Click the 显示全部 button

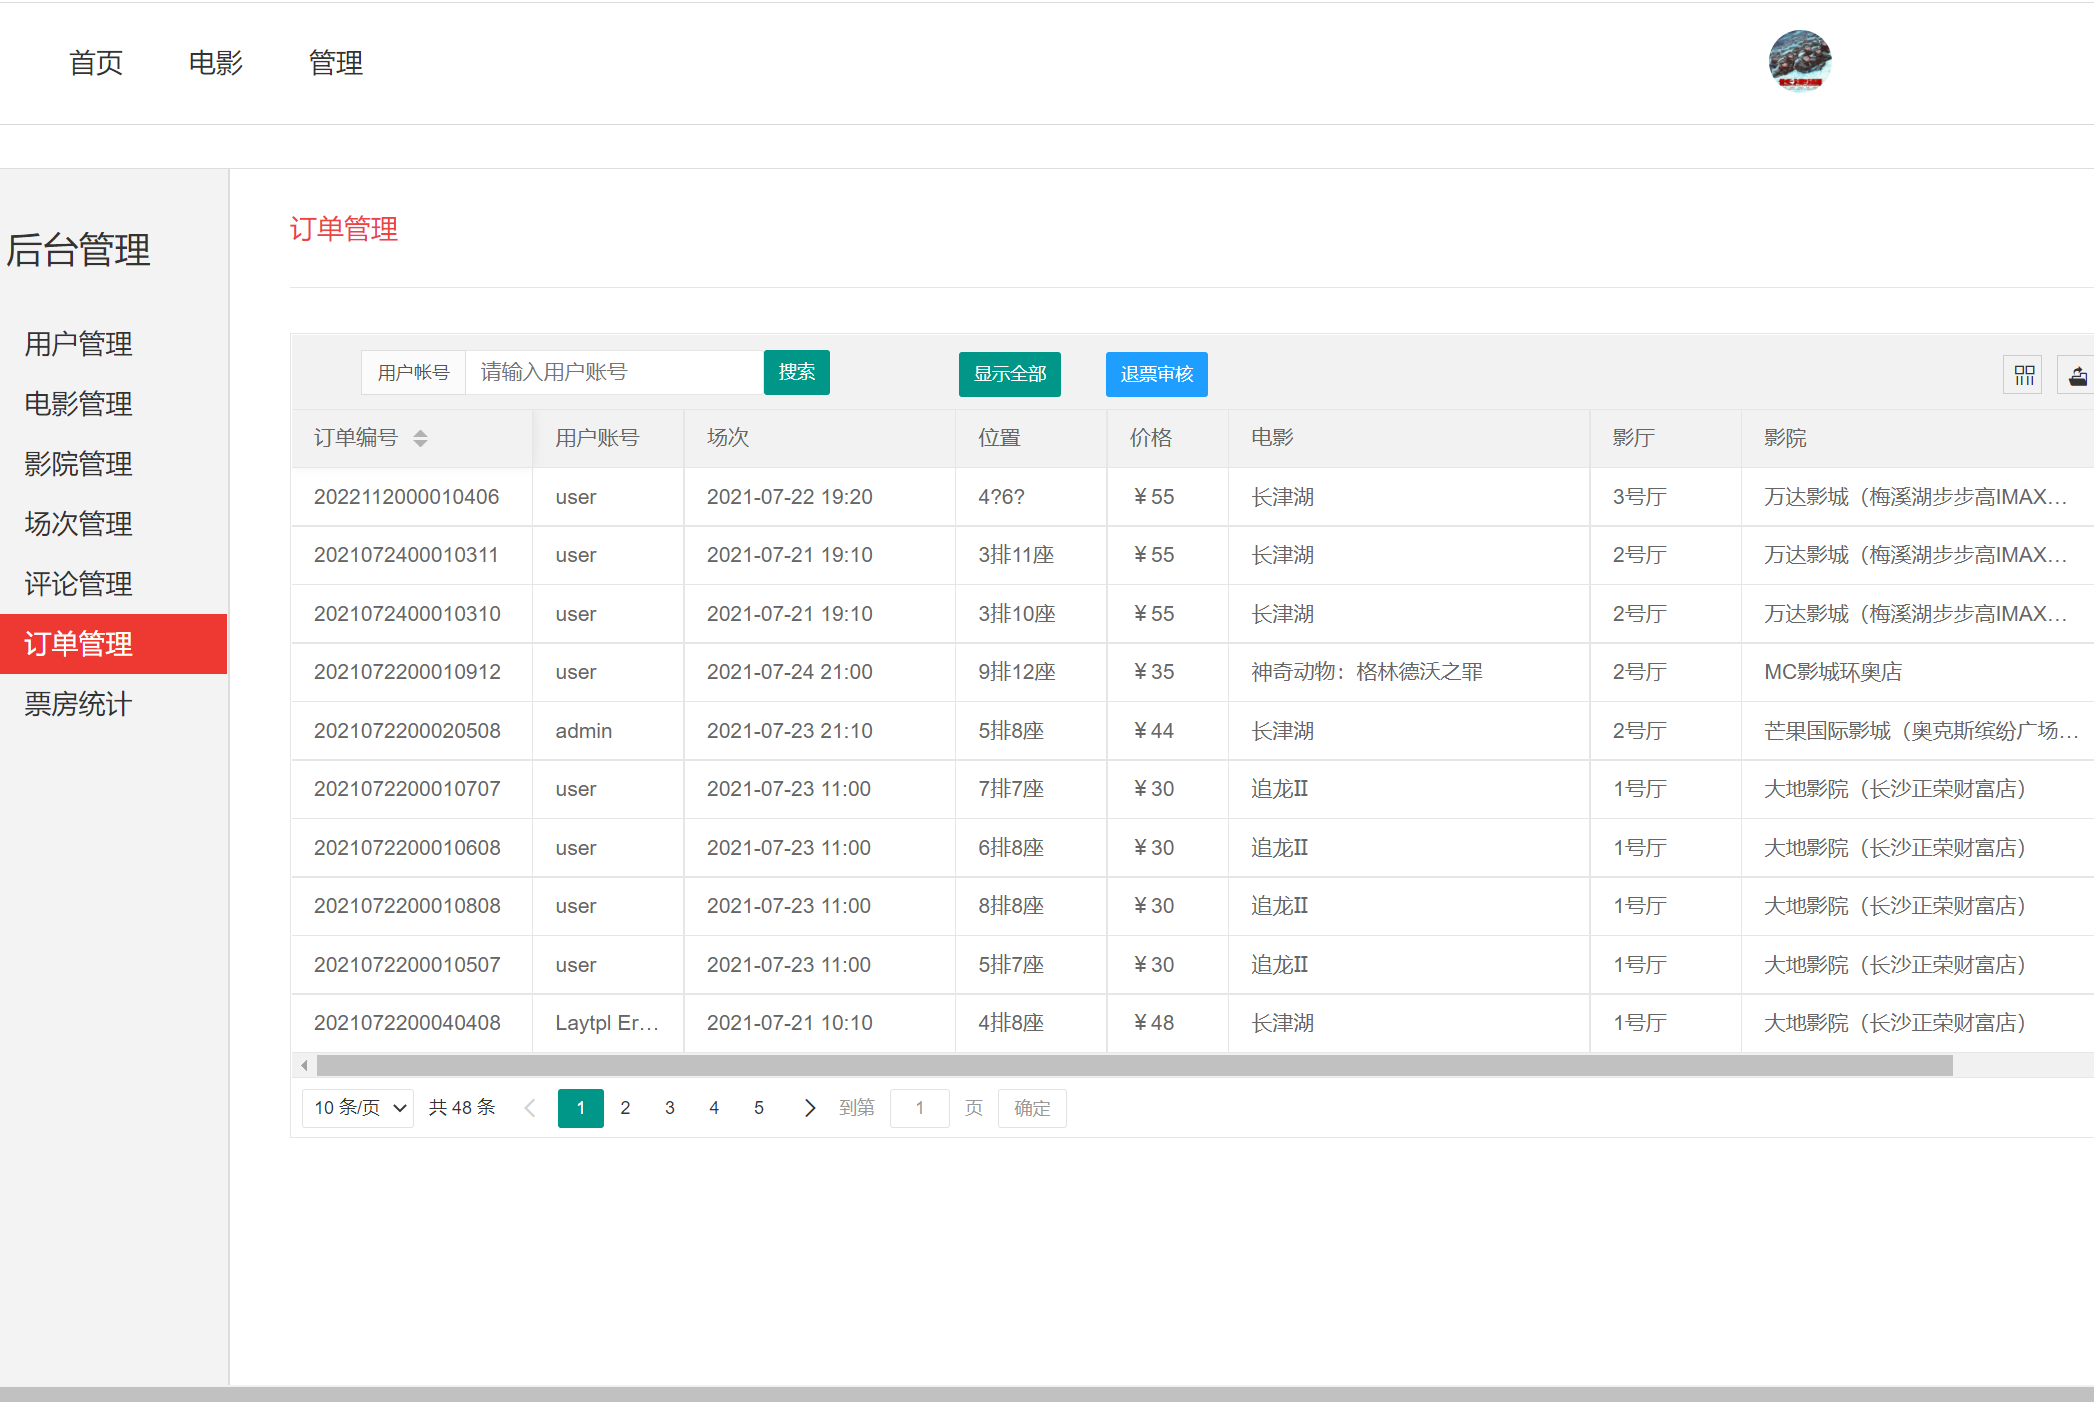1009,374
